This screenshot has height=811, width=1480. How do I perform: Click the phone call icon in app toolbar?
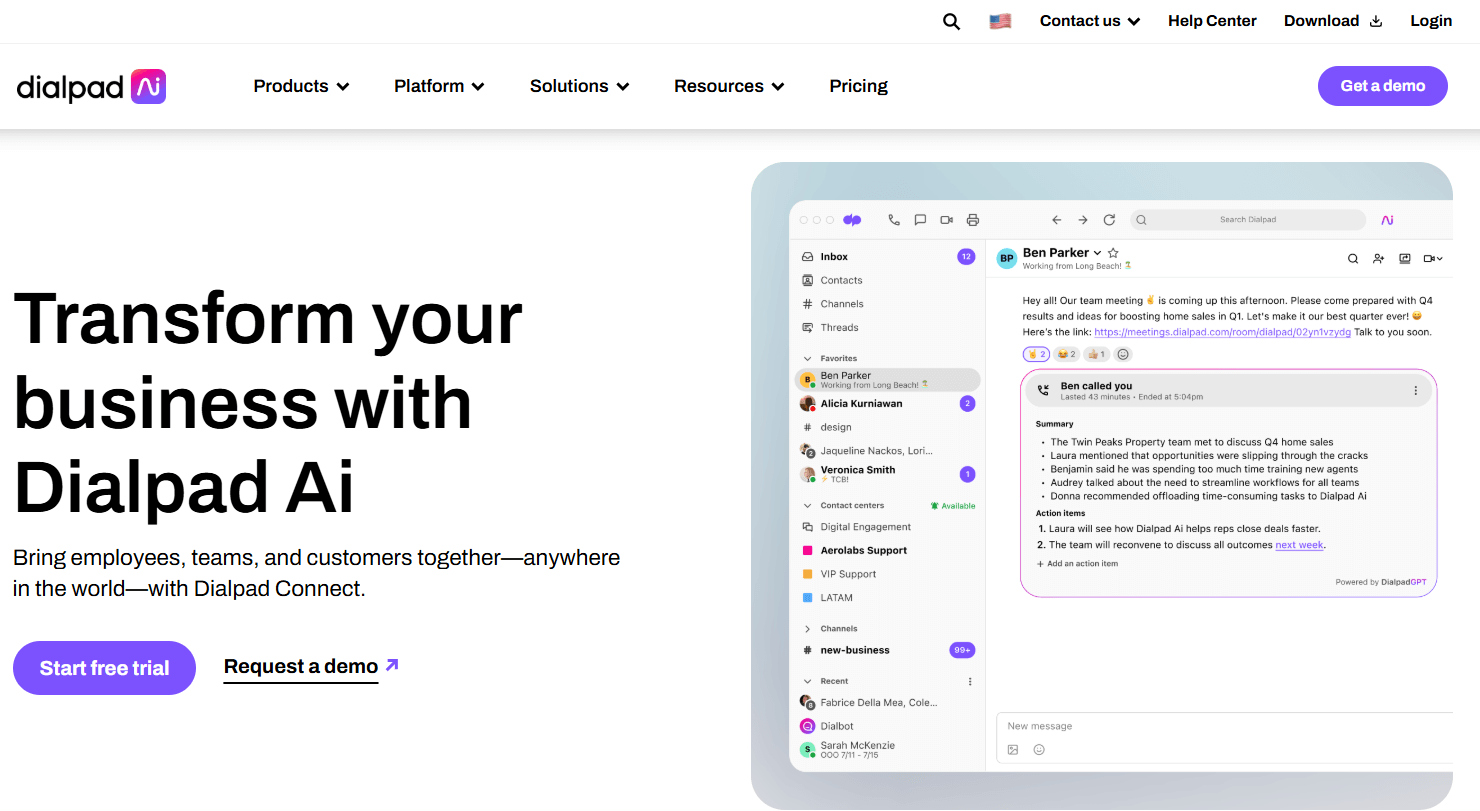[x=894, y=220]
